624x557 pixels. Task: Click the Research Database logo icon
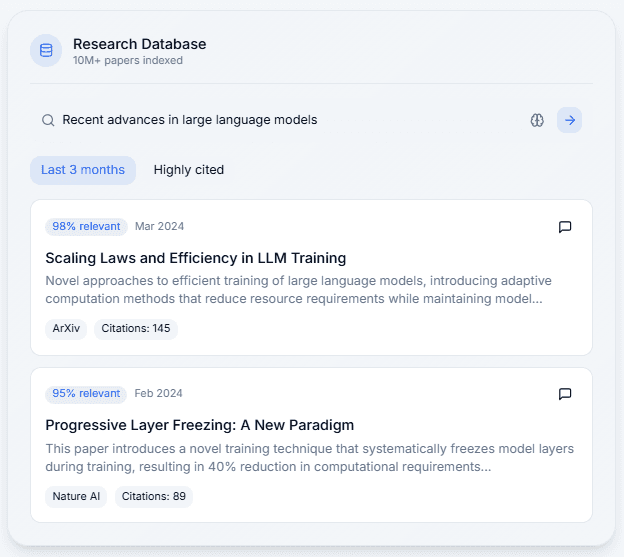(46, 51)
